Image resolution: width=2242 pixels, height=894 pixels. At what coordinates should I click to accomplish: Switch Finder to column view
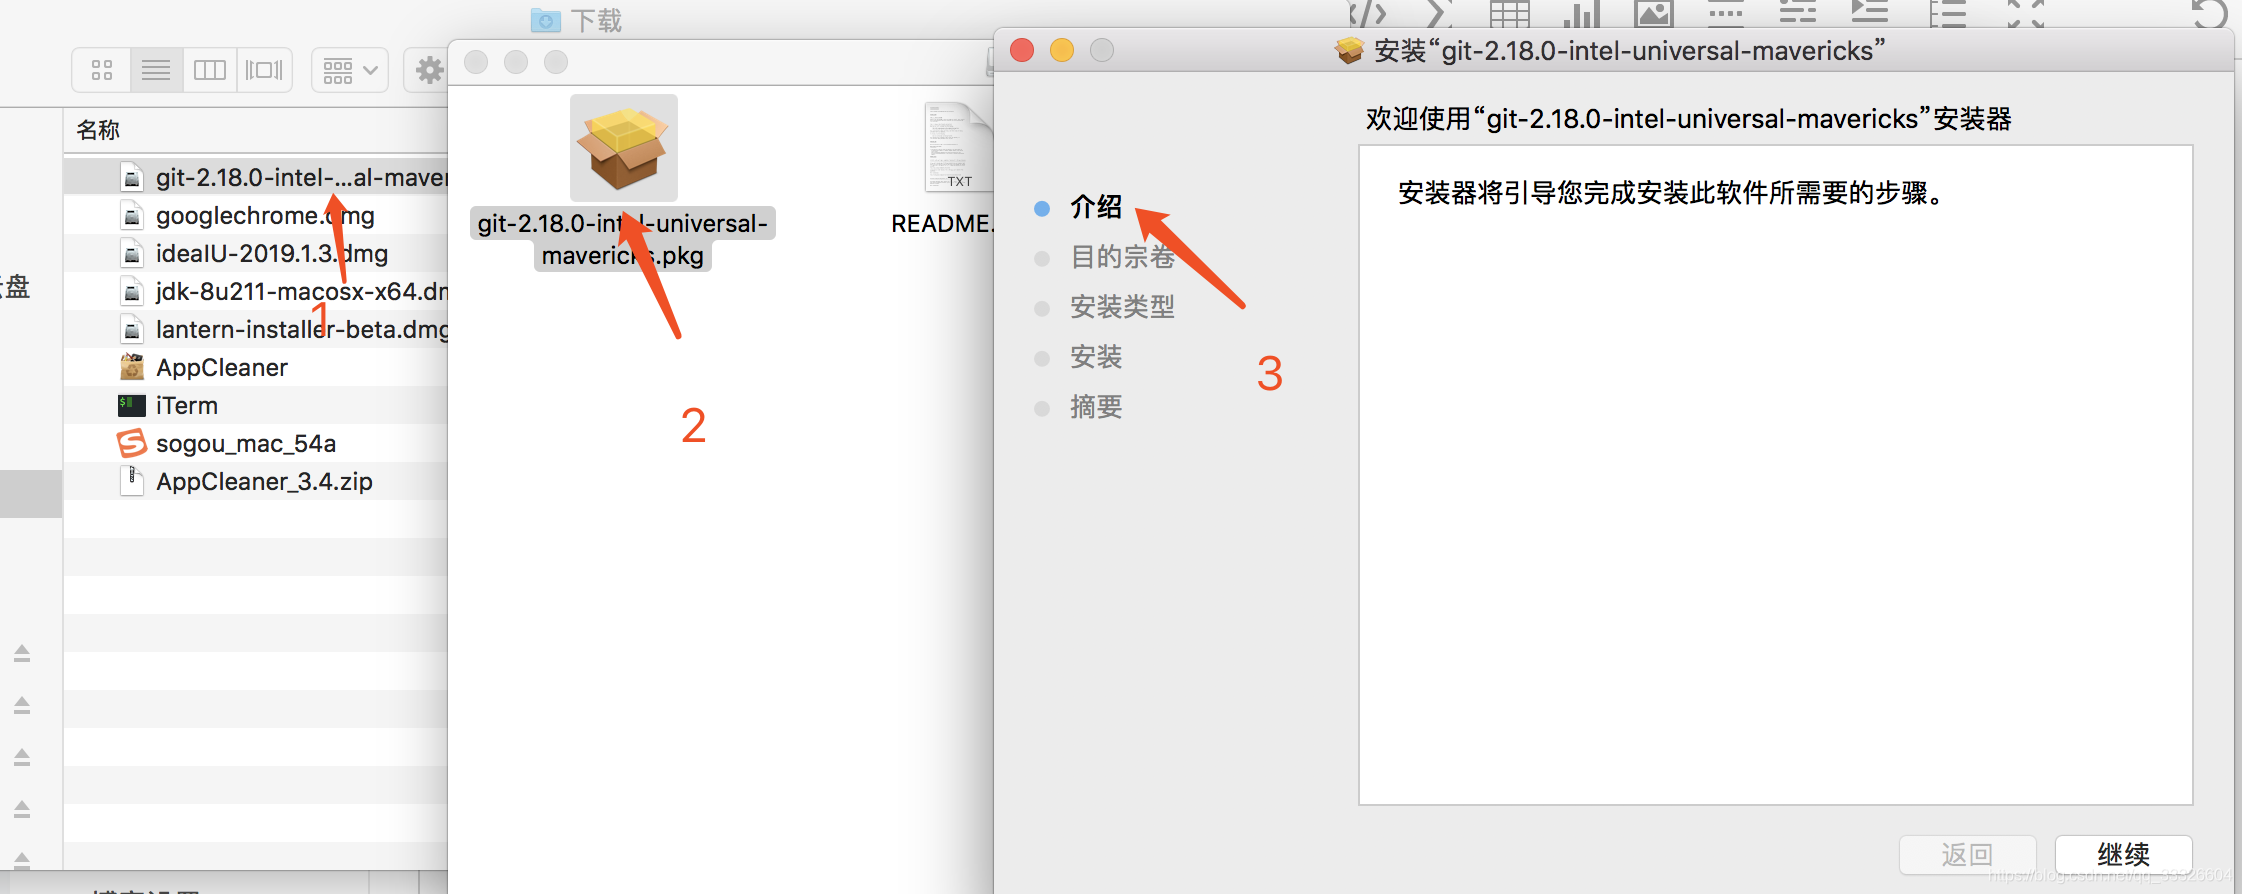click(210, 70)
